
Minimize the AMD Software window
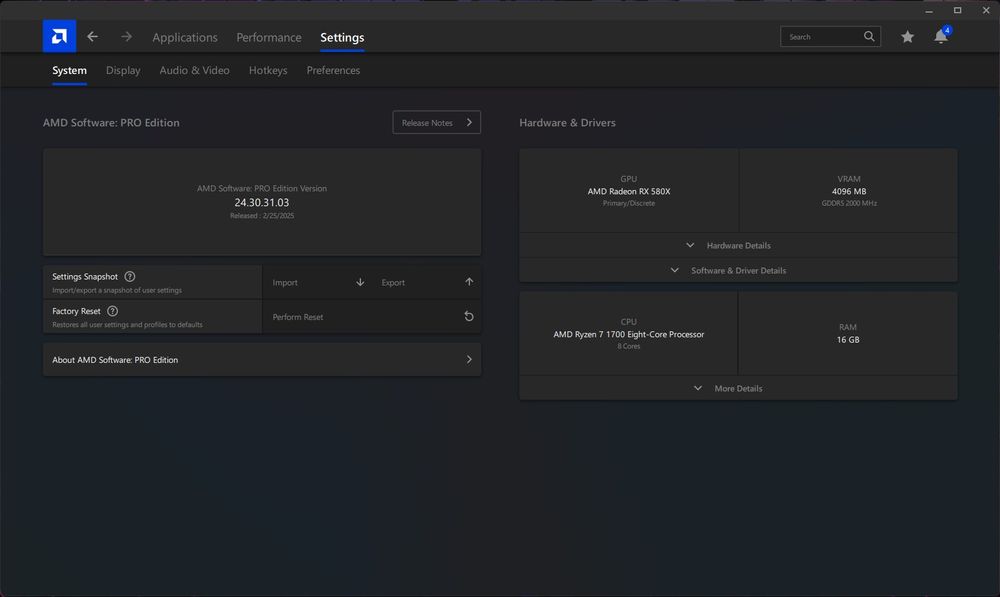click(929, 10)
